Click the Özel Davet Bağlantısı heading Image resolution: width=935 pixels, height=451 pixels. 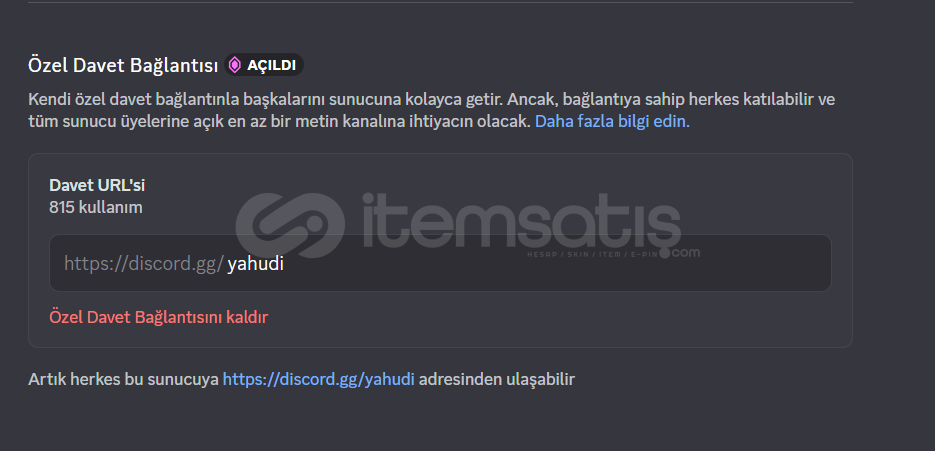123,66
